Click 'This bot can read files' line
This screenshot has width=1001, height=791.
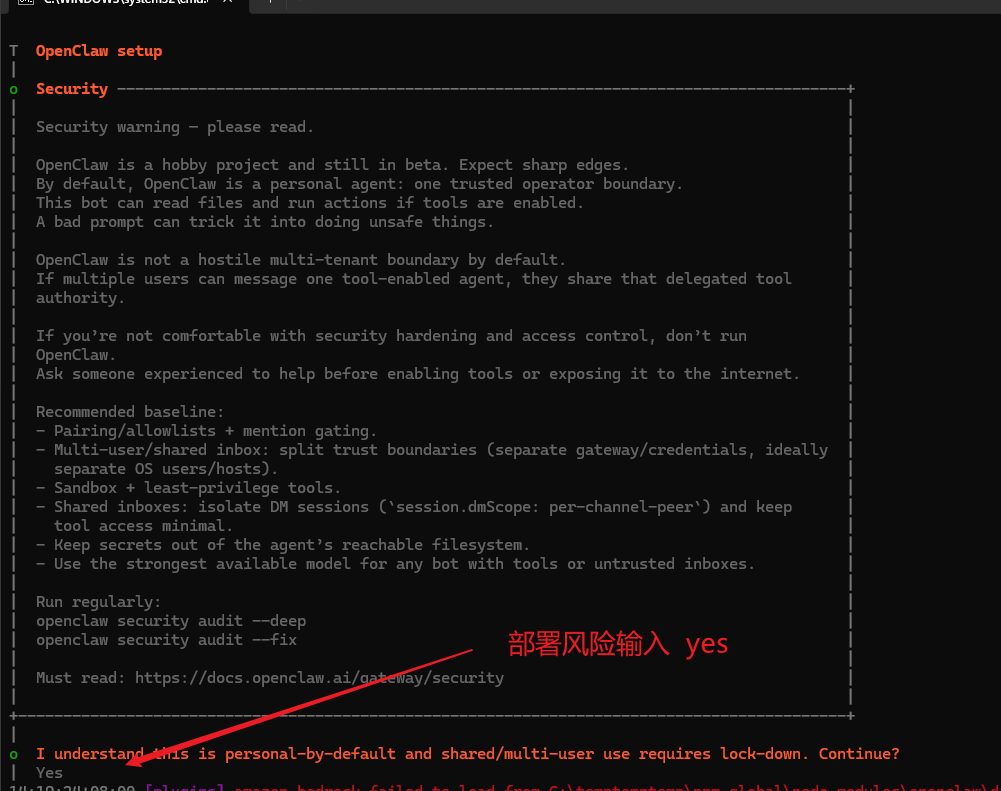pyautogui.click(x=310, y=203)
